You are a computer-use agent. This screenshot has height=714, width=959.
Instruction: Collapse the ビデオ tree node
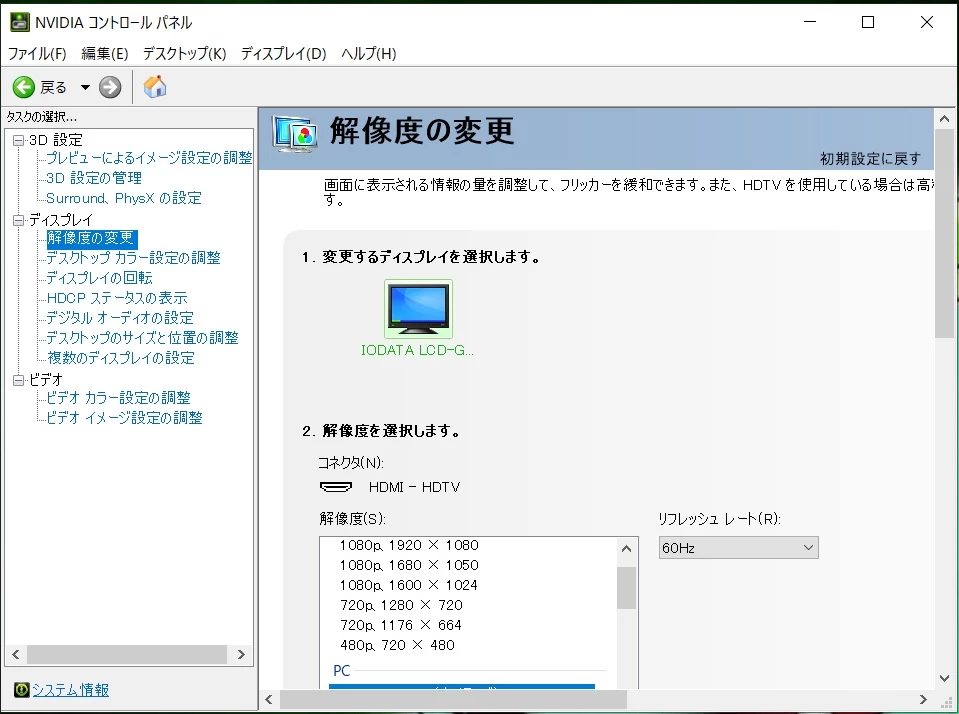click(18, 380)
